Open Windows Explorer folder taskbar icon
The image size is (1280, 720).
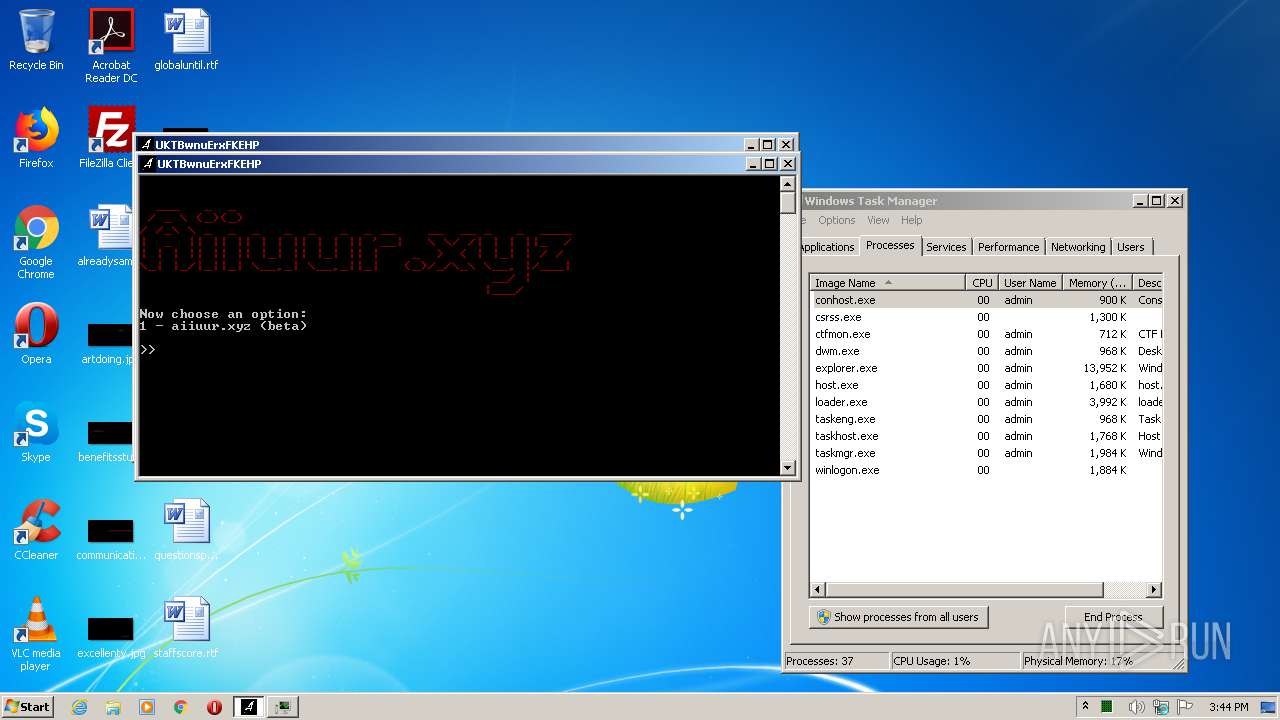(x=113, y=707)
